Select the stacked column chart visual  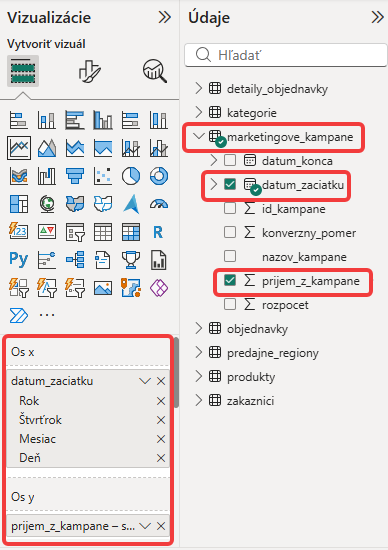[47, 120]
